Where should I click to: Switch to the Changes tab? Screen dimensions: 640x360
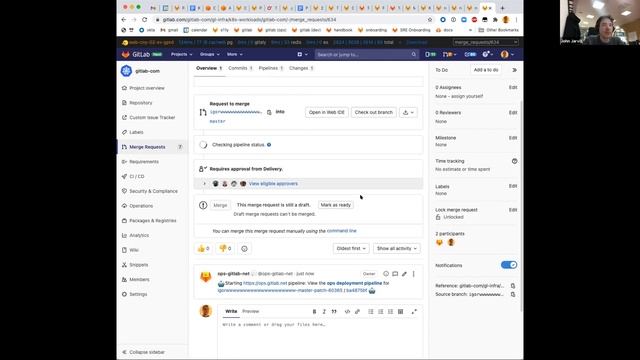tap(301, 68)
